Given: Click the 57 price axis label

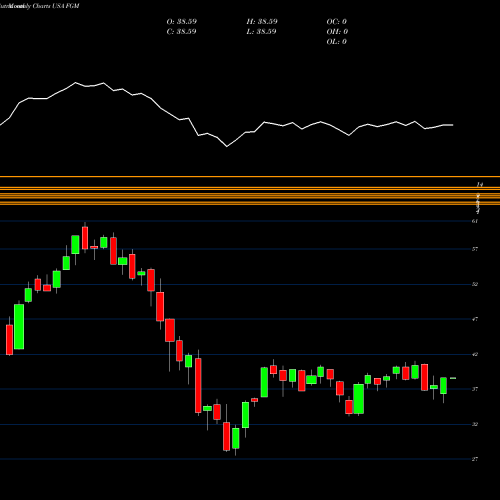Looking at the screenshot, I should click(475, 249).
